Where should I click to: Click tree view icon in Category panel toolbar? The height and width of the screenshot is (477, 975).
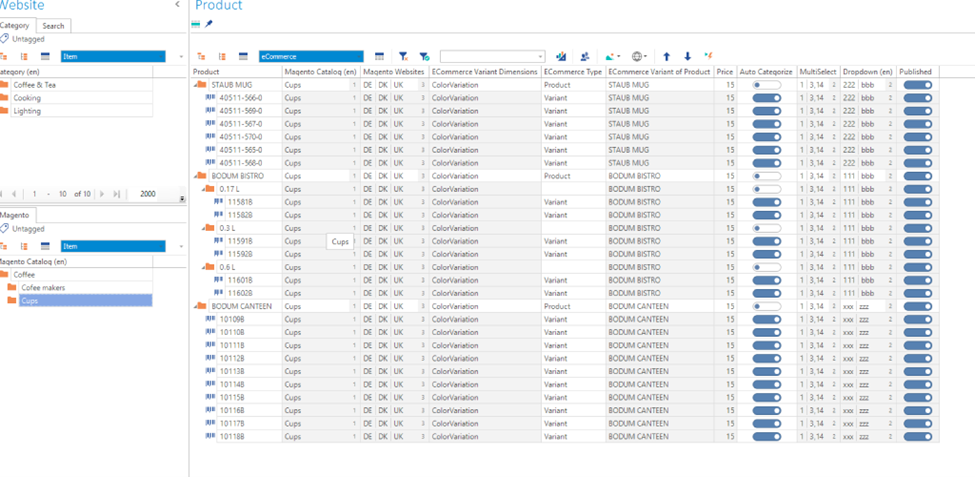pyautogui.click(x=3, y=56)
